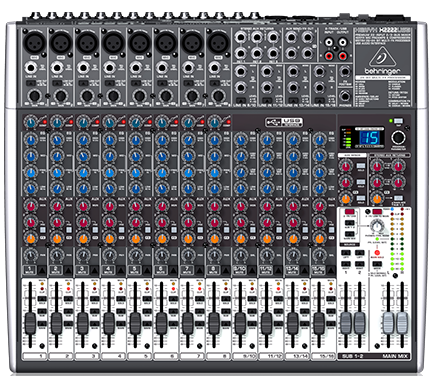Click the left main mix fader
Image resolution: width=433 pixels, height=376 pixels.
[x=388, y=323]
